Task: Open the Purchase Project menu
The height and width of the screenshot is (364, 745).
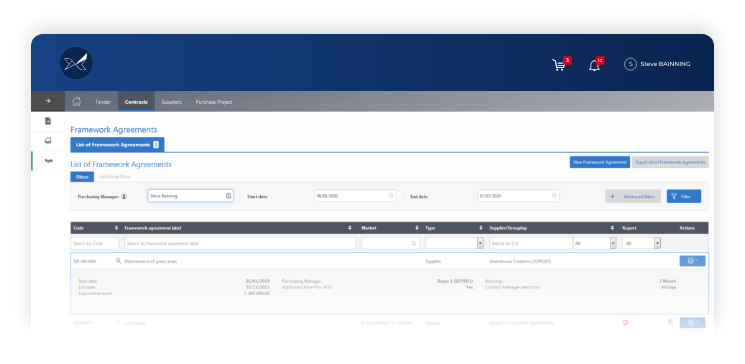Action: click(214, 102)
